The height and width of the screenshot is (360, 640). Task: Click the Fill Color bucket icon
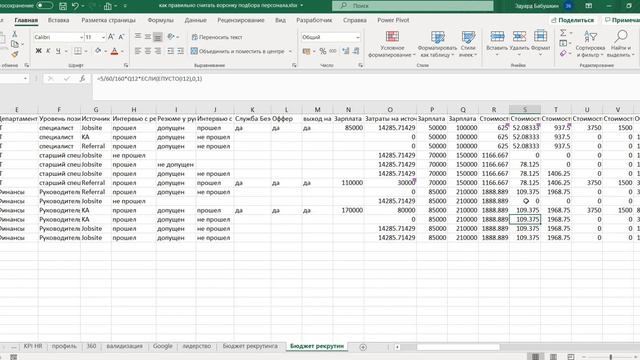tap(98, 51)
